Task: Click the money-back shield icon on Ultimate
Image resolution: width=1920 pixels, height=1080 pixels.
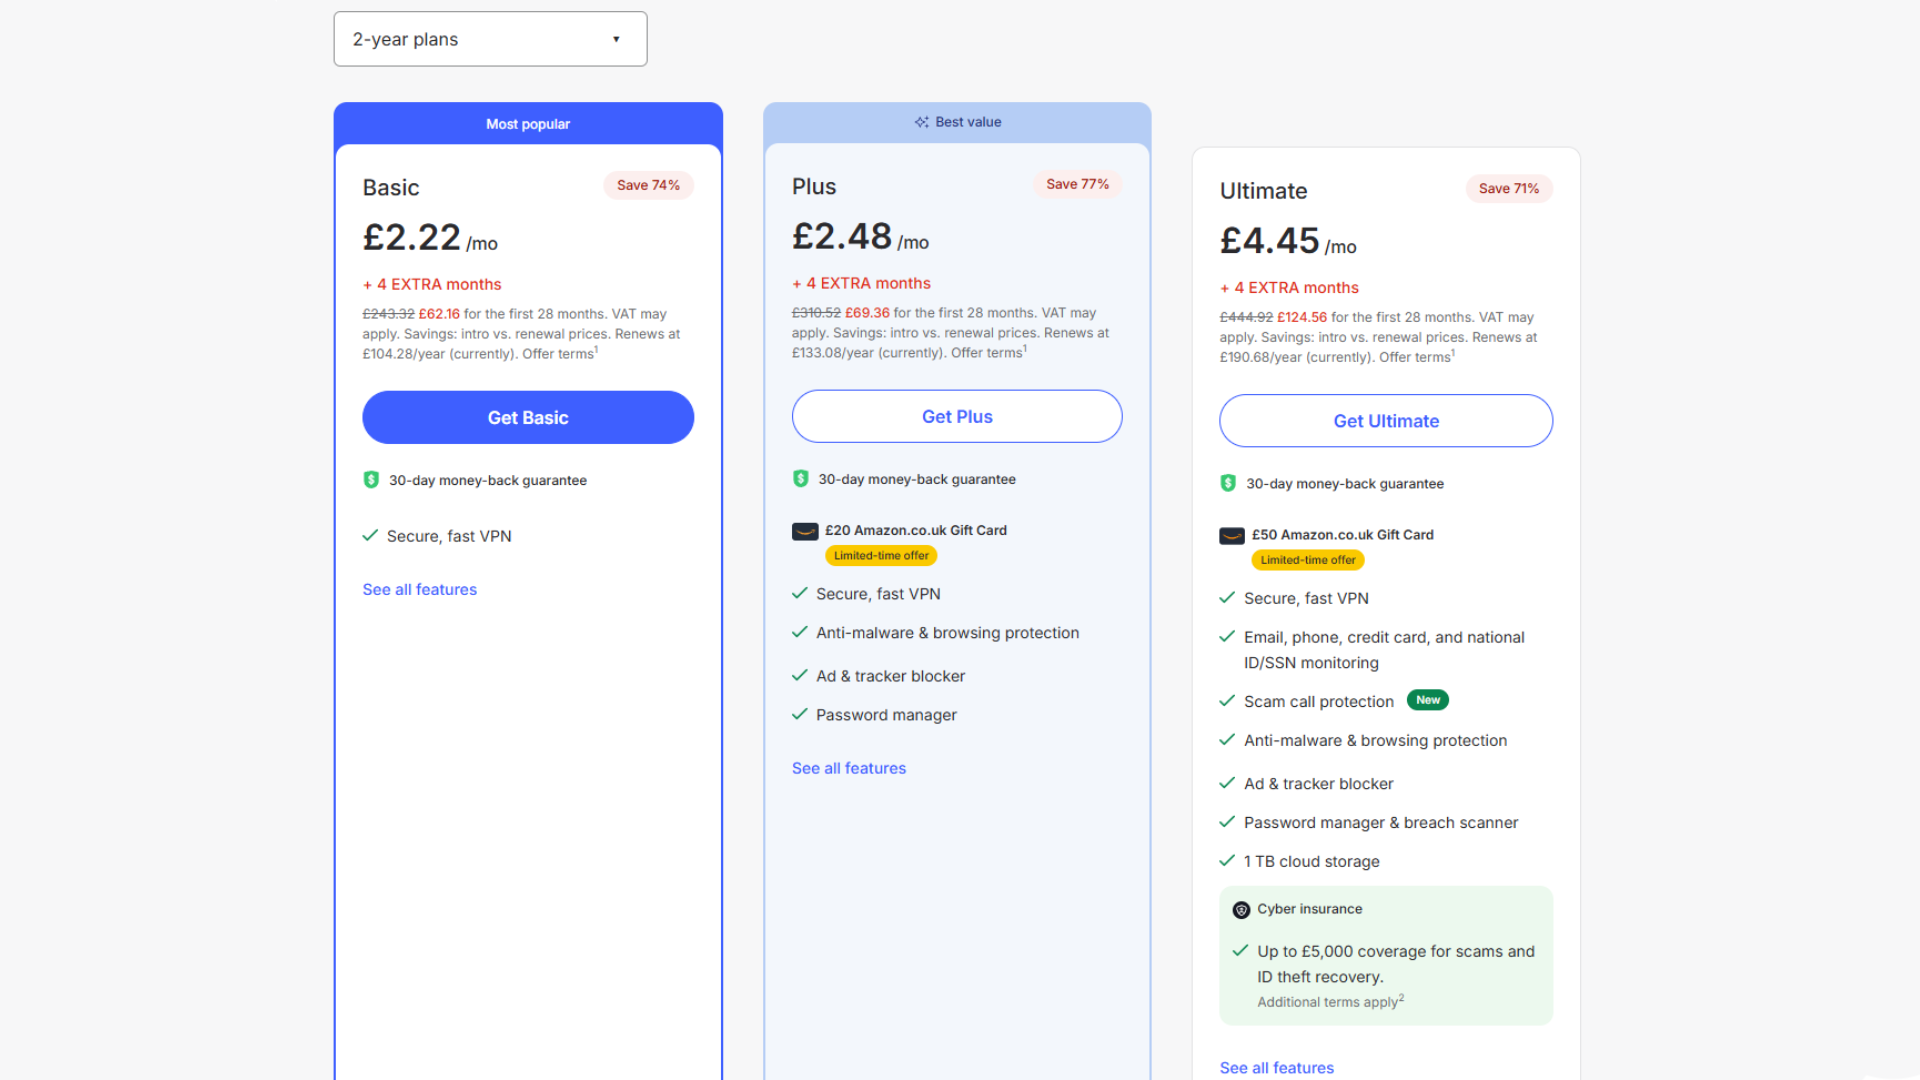Action: [x=1227, y=482]
